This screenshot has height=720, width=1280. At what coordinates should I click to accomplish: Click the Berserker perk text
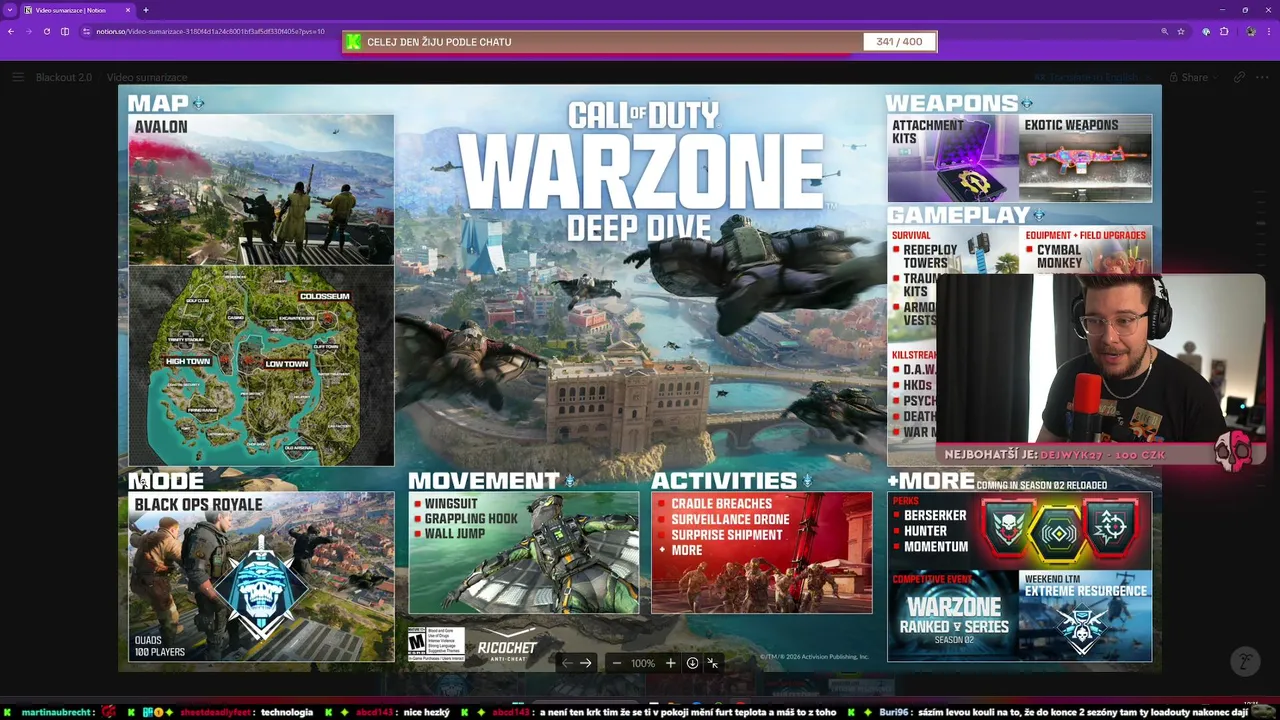point(935,515)
